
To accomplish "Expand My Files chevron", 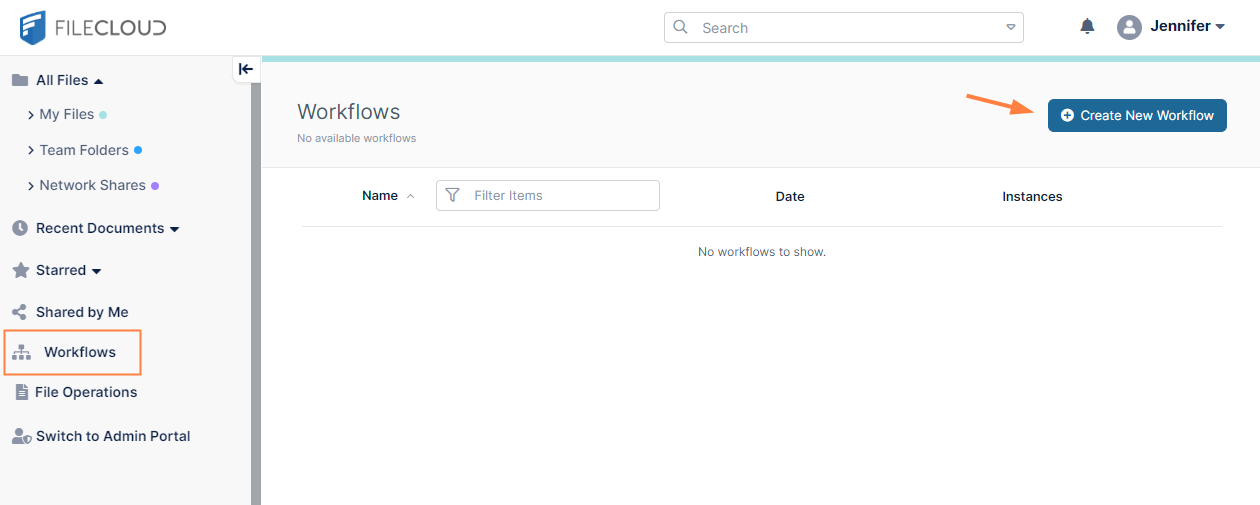I will point(31,115).
